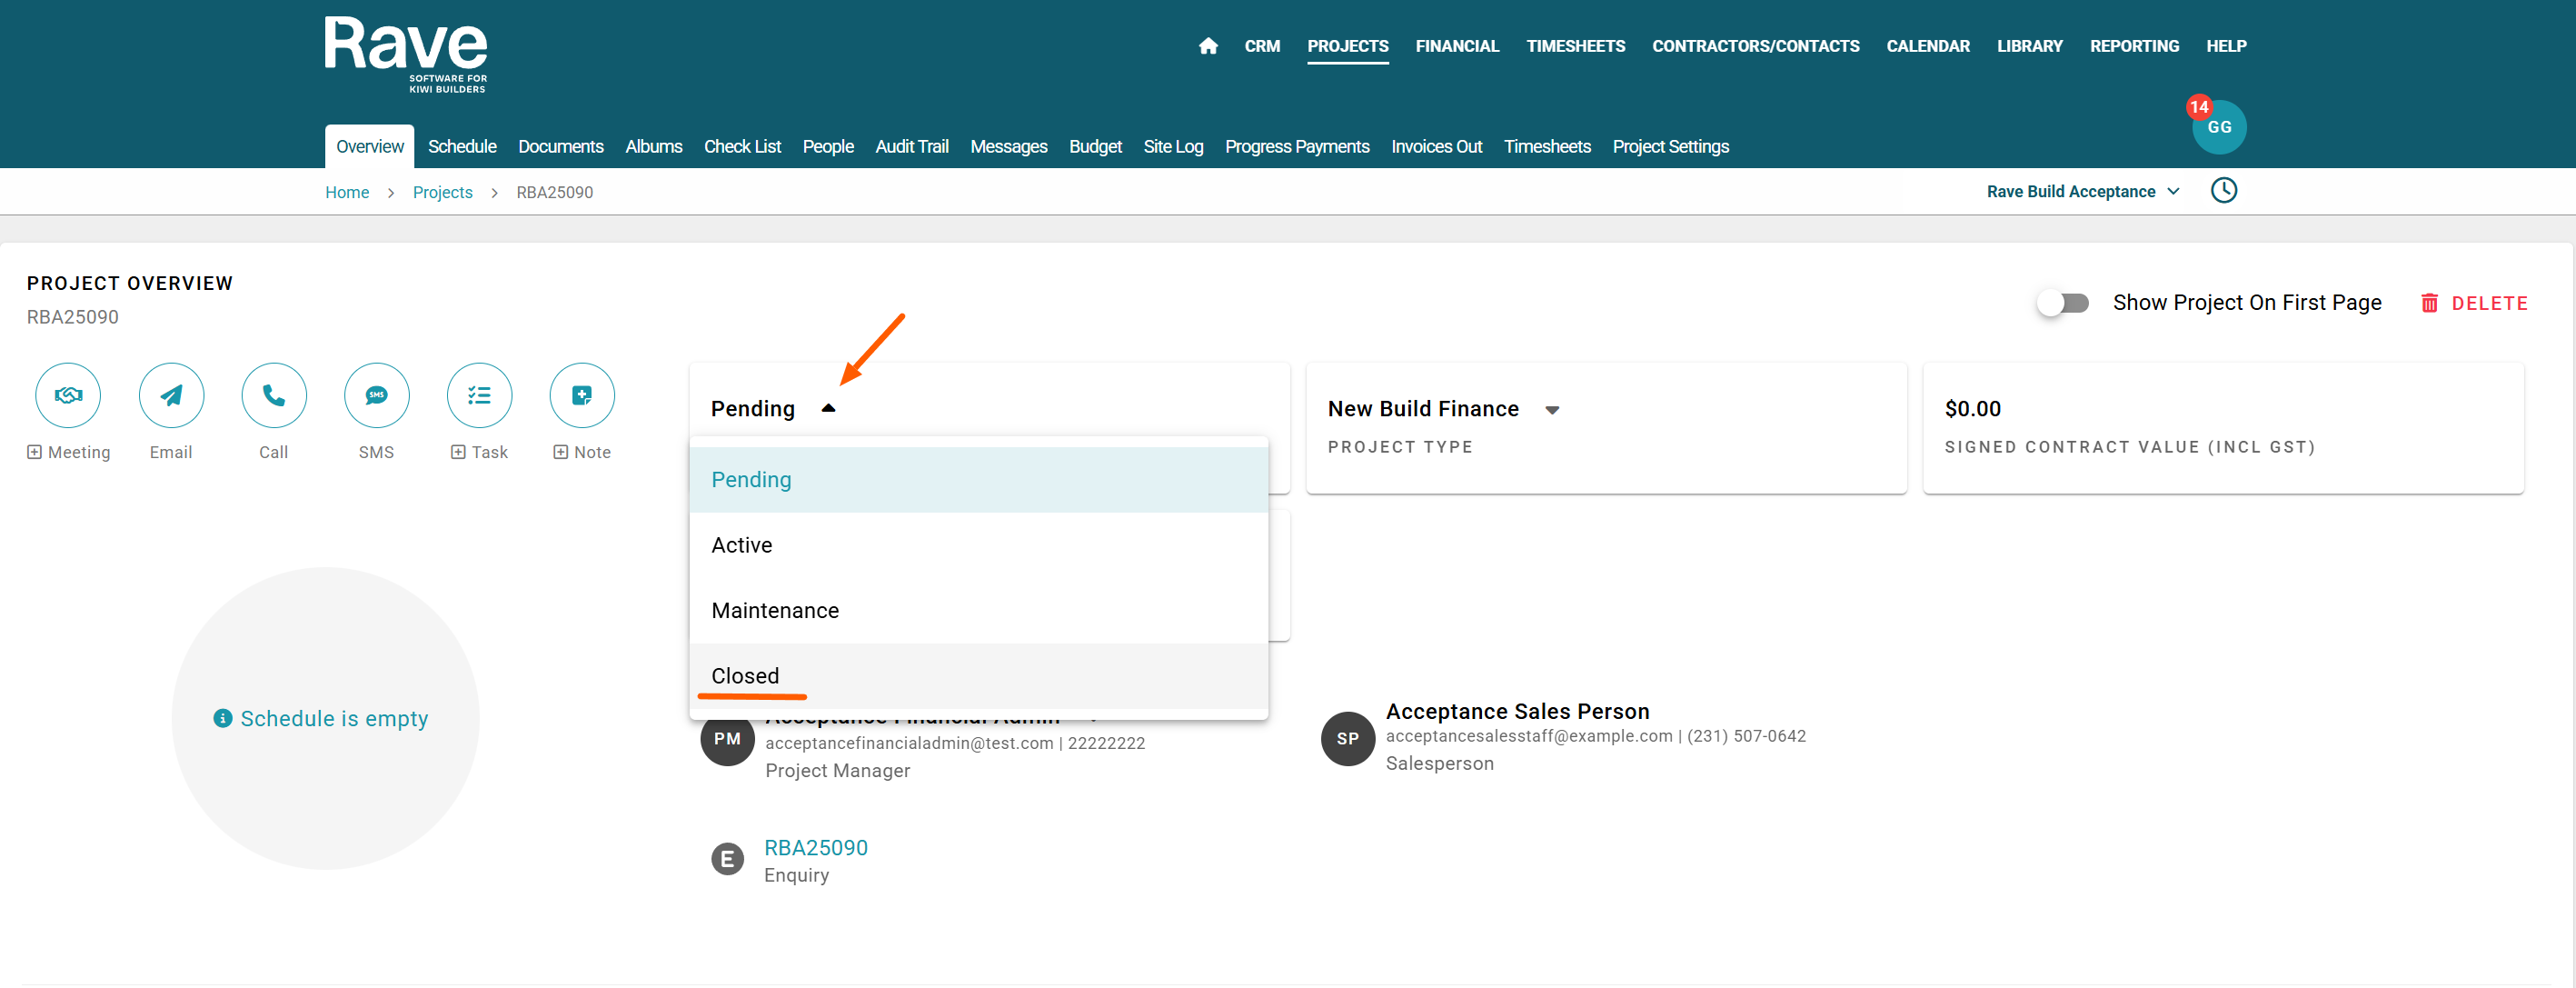
Task: Select Closed from status list
Action: [745, 676]
